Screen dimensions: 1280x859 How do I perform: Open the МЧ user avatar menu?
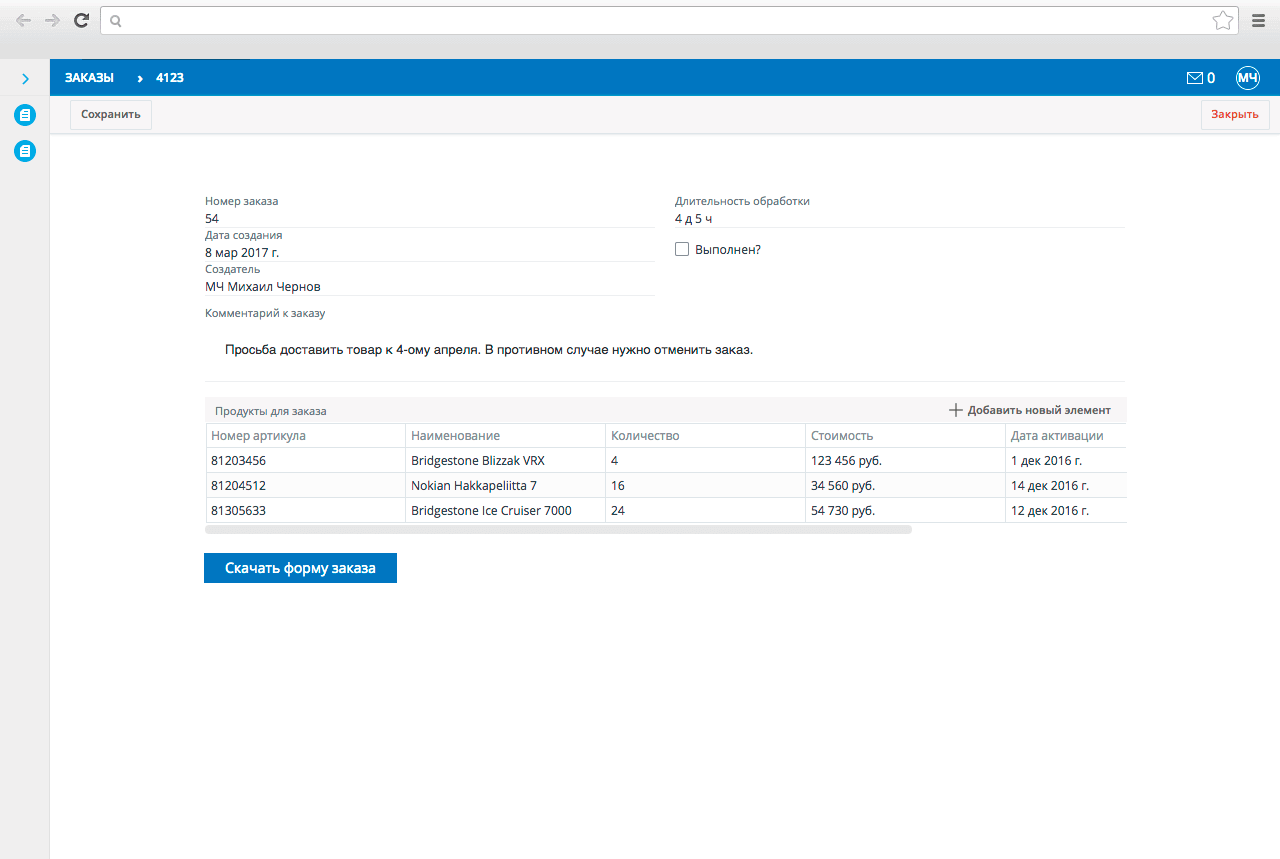1247,78
